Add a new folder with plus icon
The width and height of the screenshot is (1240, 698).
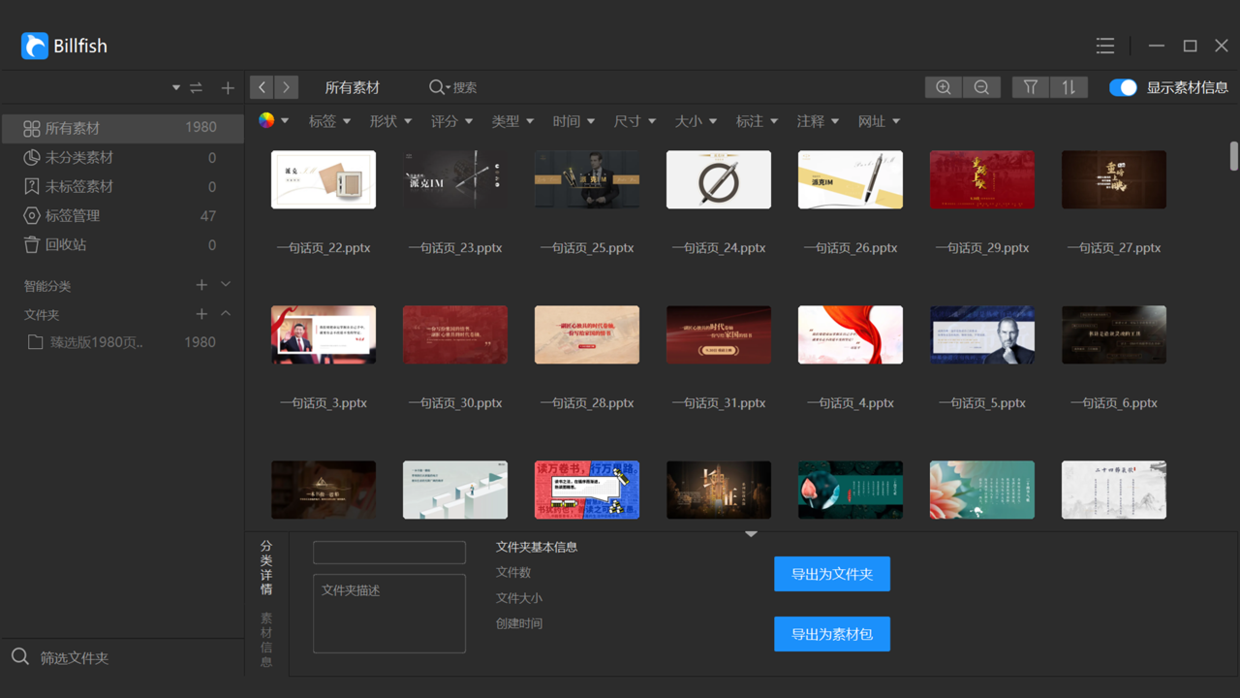pos(201,314)
